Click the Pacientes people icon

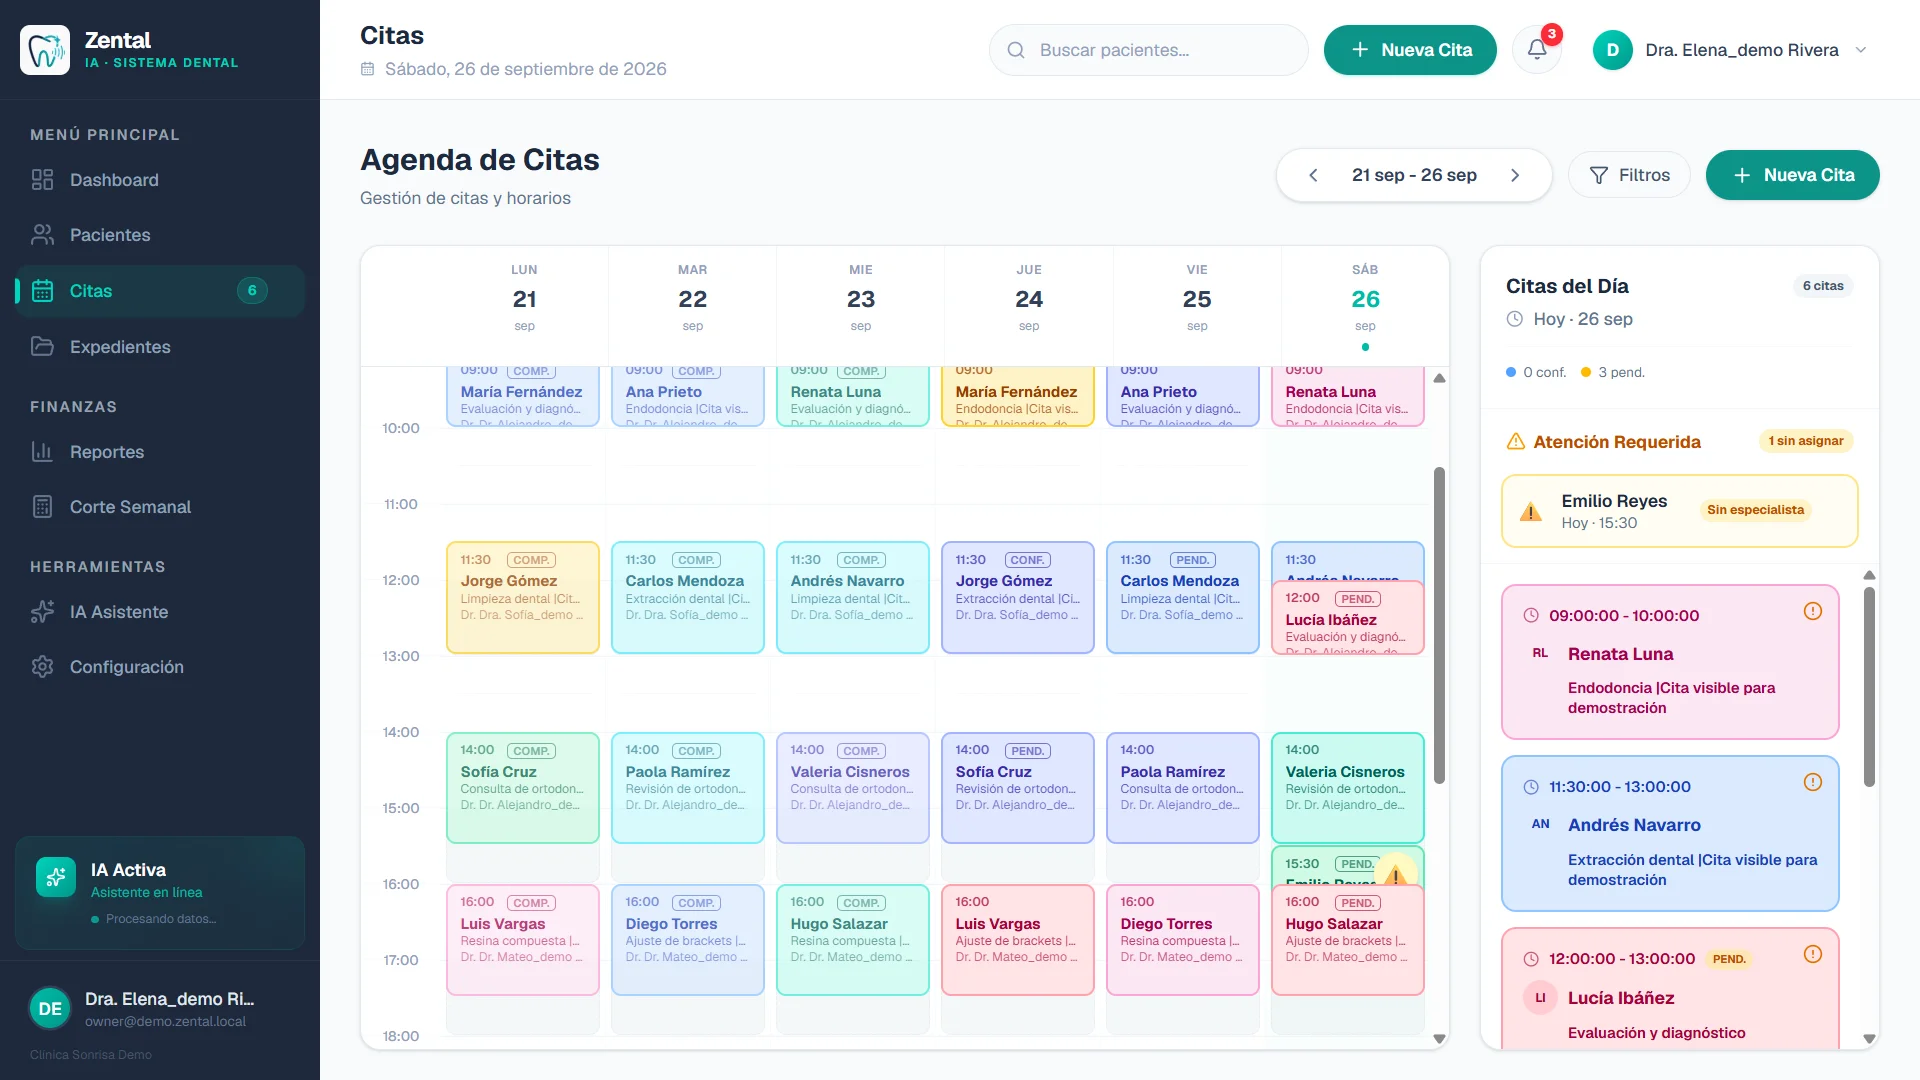[42, 235]
